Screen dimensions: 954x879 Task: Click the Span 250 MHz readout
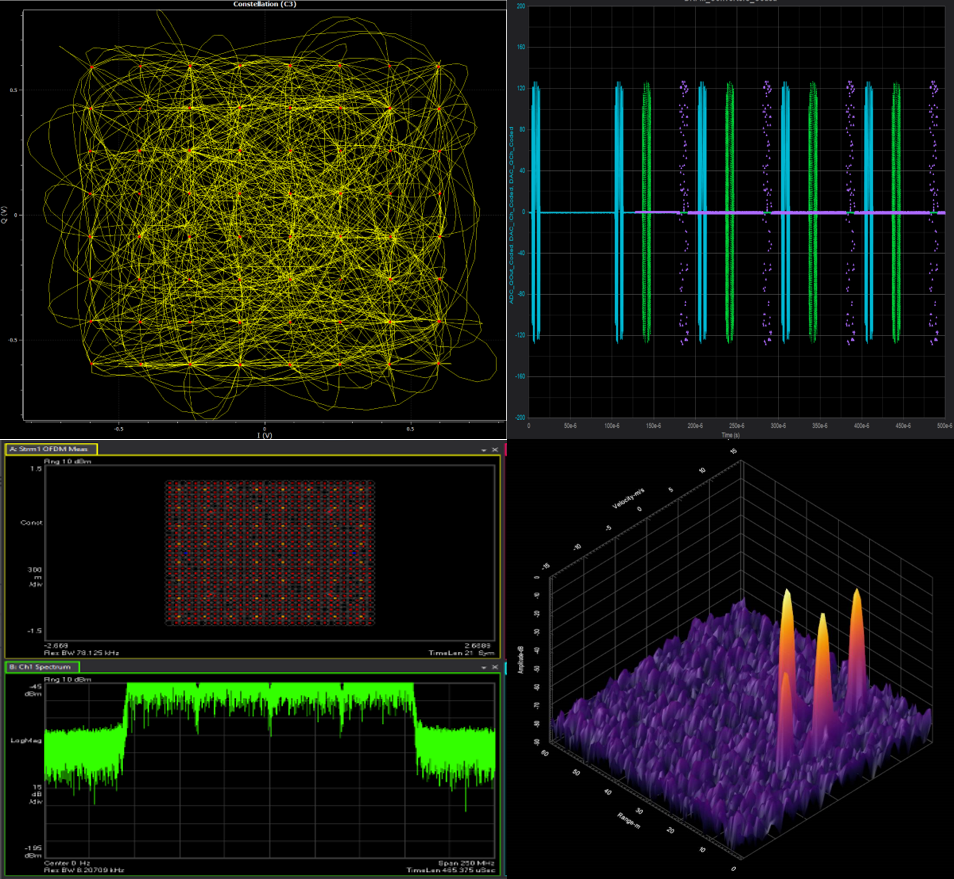(466, 863)
